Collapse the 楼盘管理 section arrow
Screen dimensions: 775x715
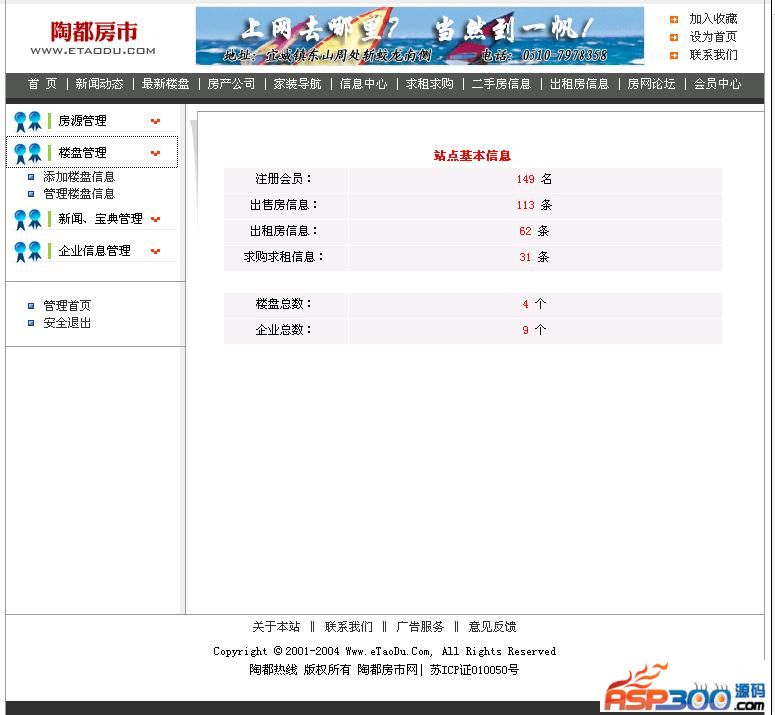[x=155, y=153]
